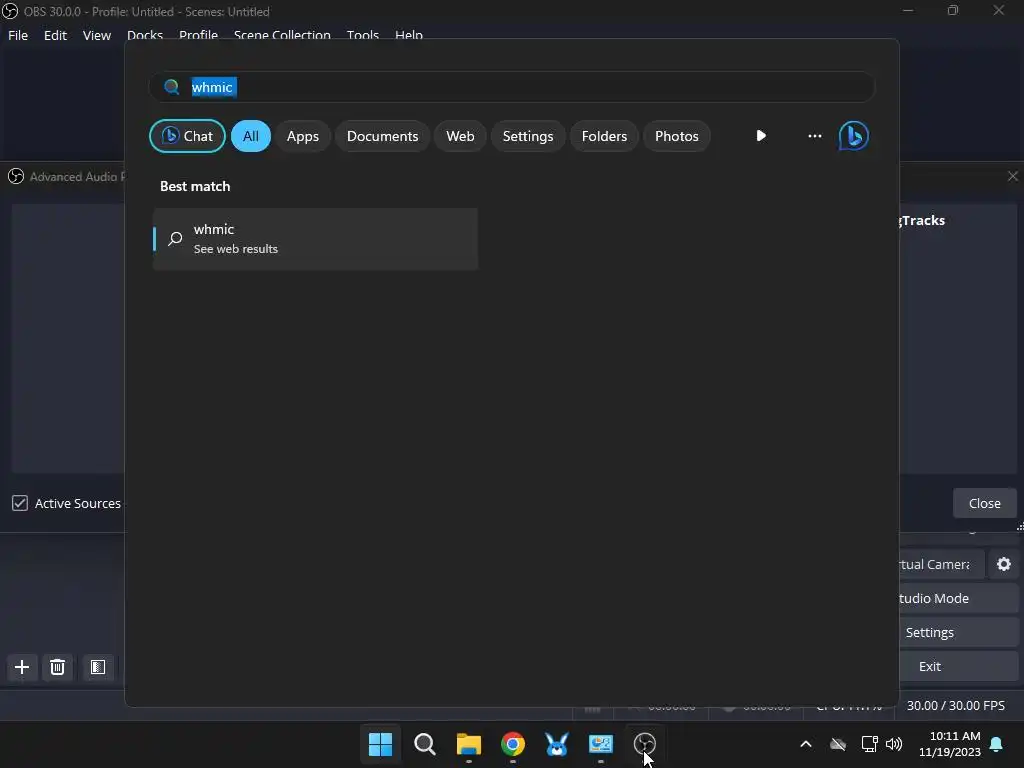Show hidden system tray icons
This screenshot has height=768, width=1024.
806,744
